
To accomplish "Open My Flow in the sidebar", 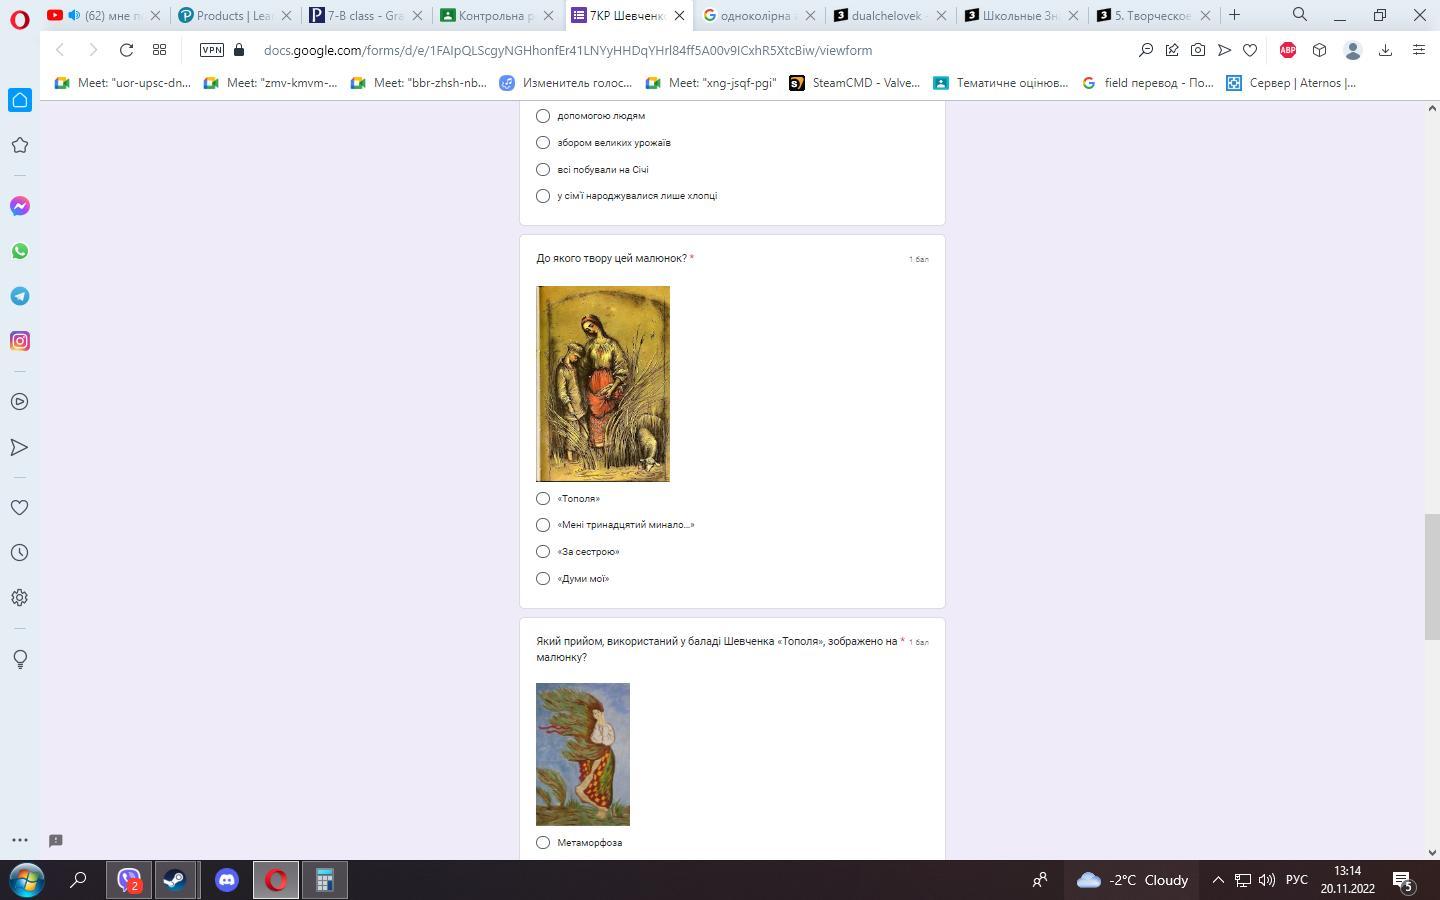I will coord(19,447).
